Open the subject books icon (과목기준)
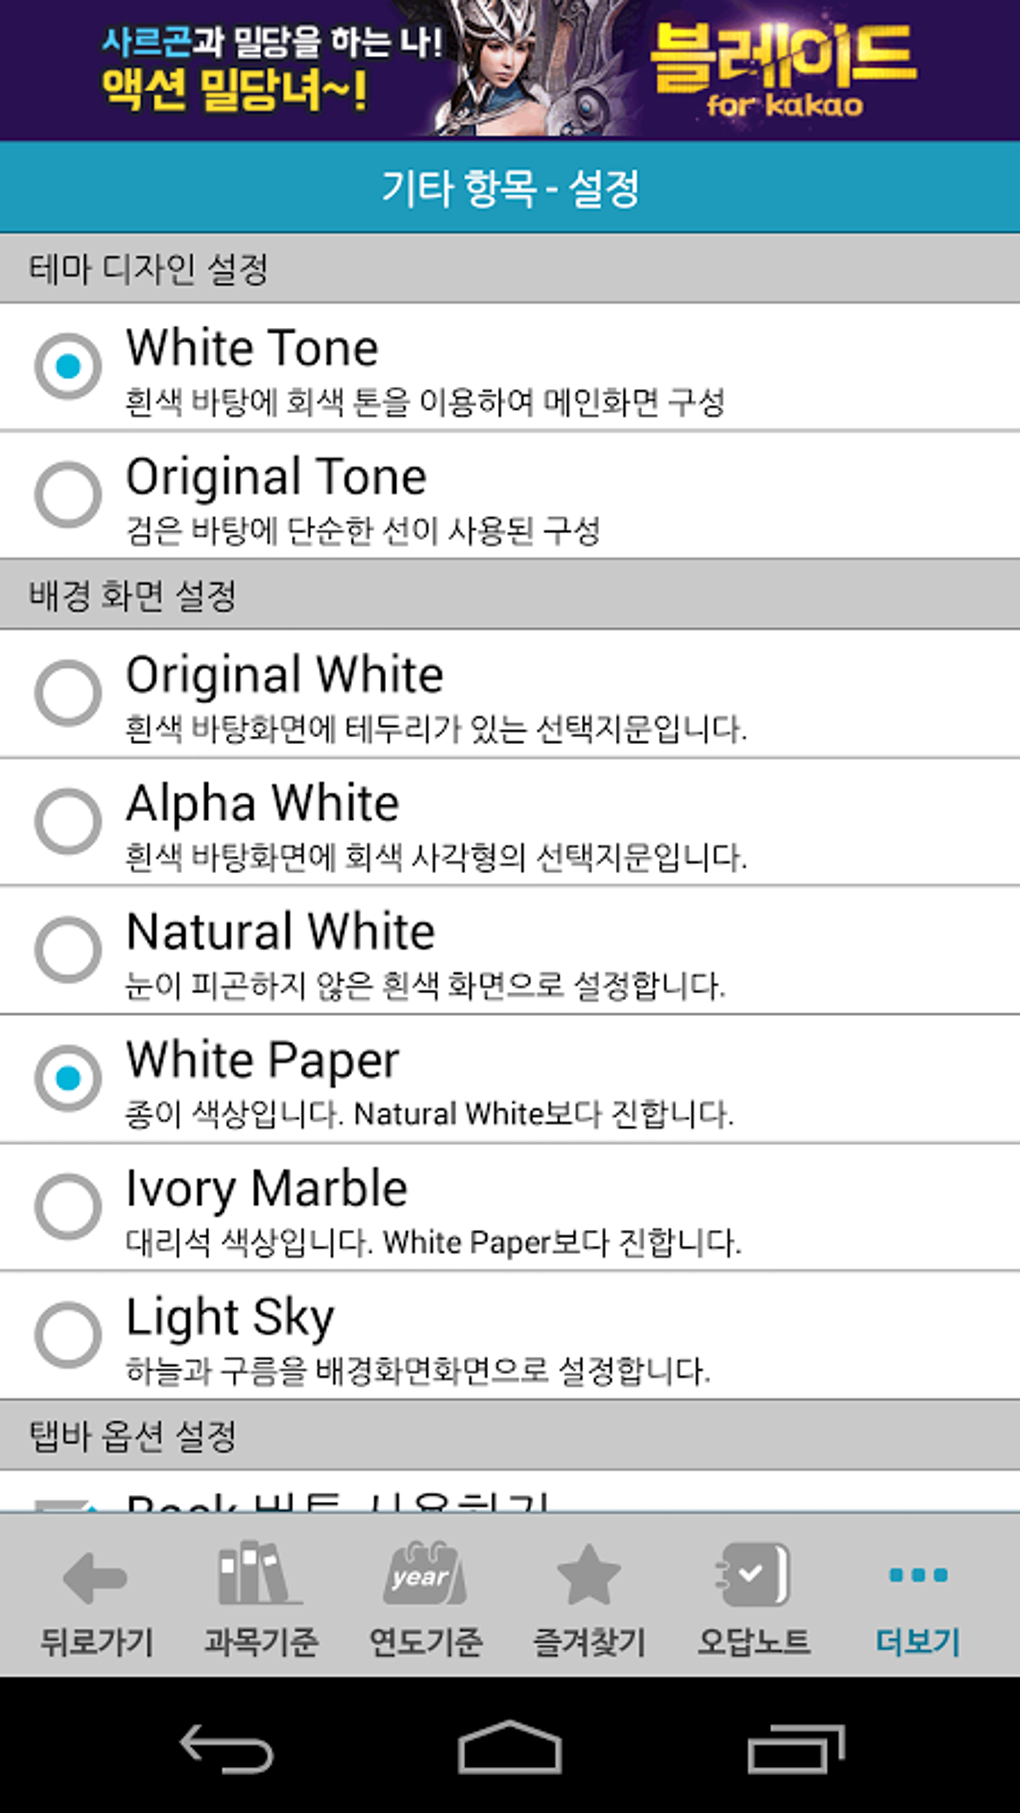This screenshot has height=1813, width=1020. click(x=260, y=1575)
